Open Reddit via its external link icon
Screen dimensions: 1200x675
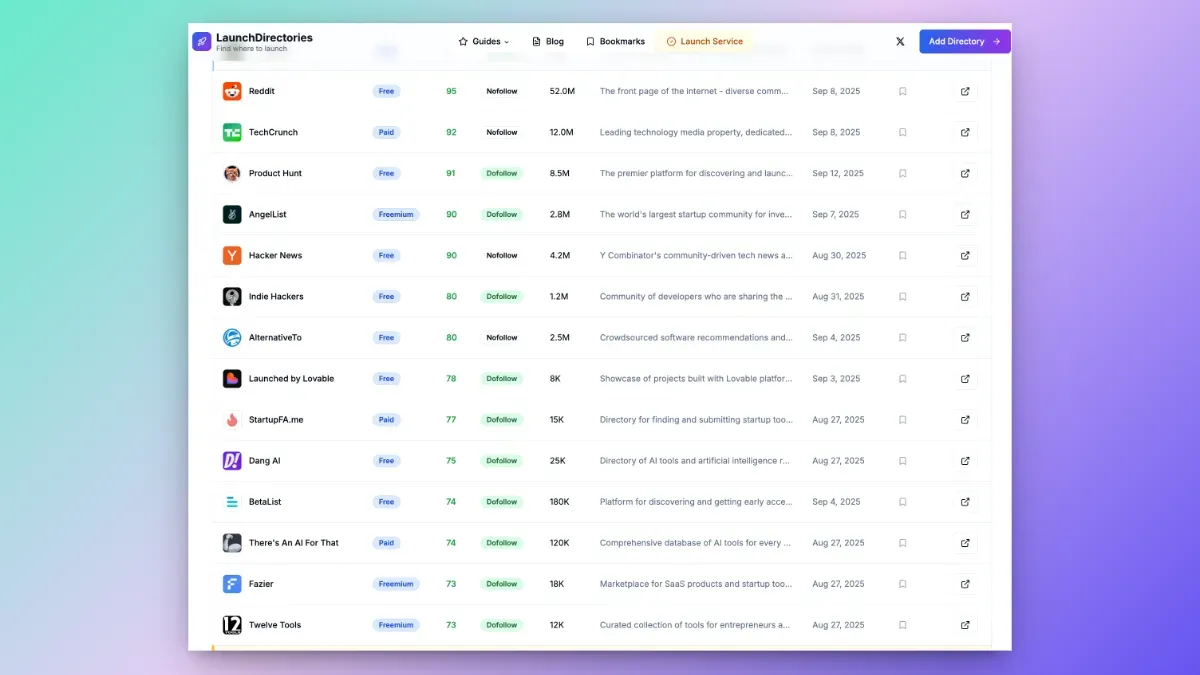click(965, 91)
